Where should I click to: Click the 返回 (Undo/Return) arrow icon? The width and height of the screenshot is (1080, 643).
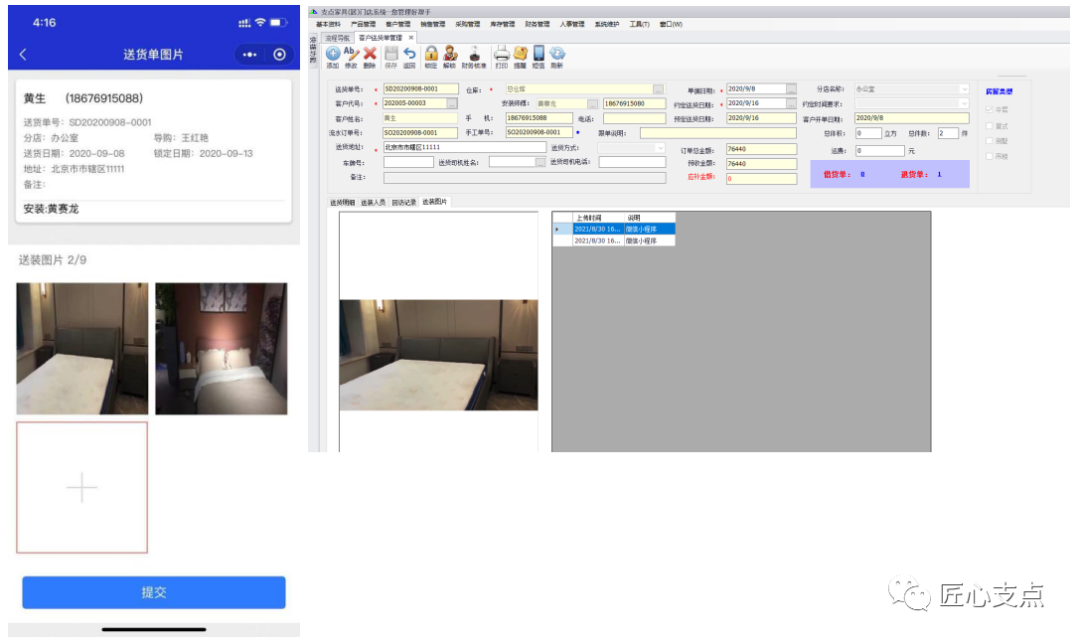409,56
